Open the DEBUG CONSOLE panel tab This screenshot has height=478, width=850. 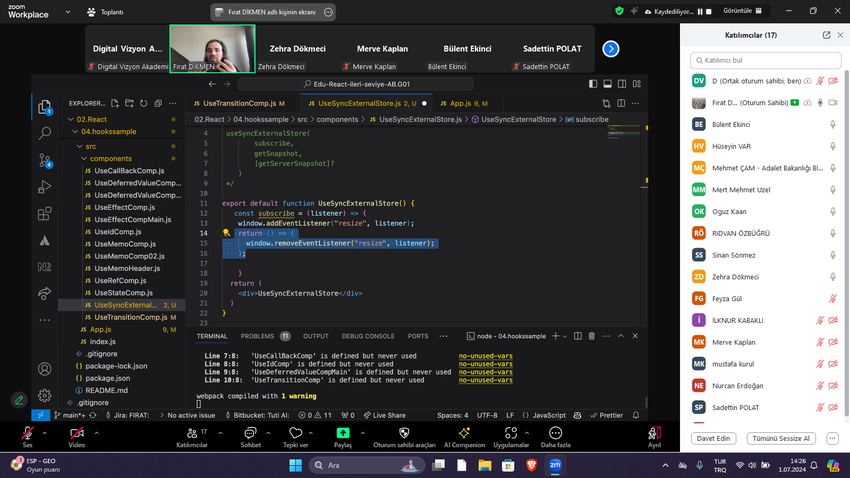pyautogui.click(x=368, y=336)
